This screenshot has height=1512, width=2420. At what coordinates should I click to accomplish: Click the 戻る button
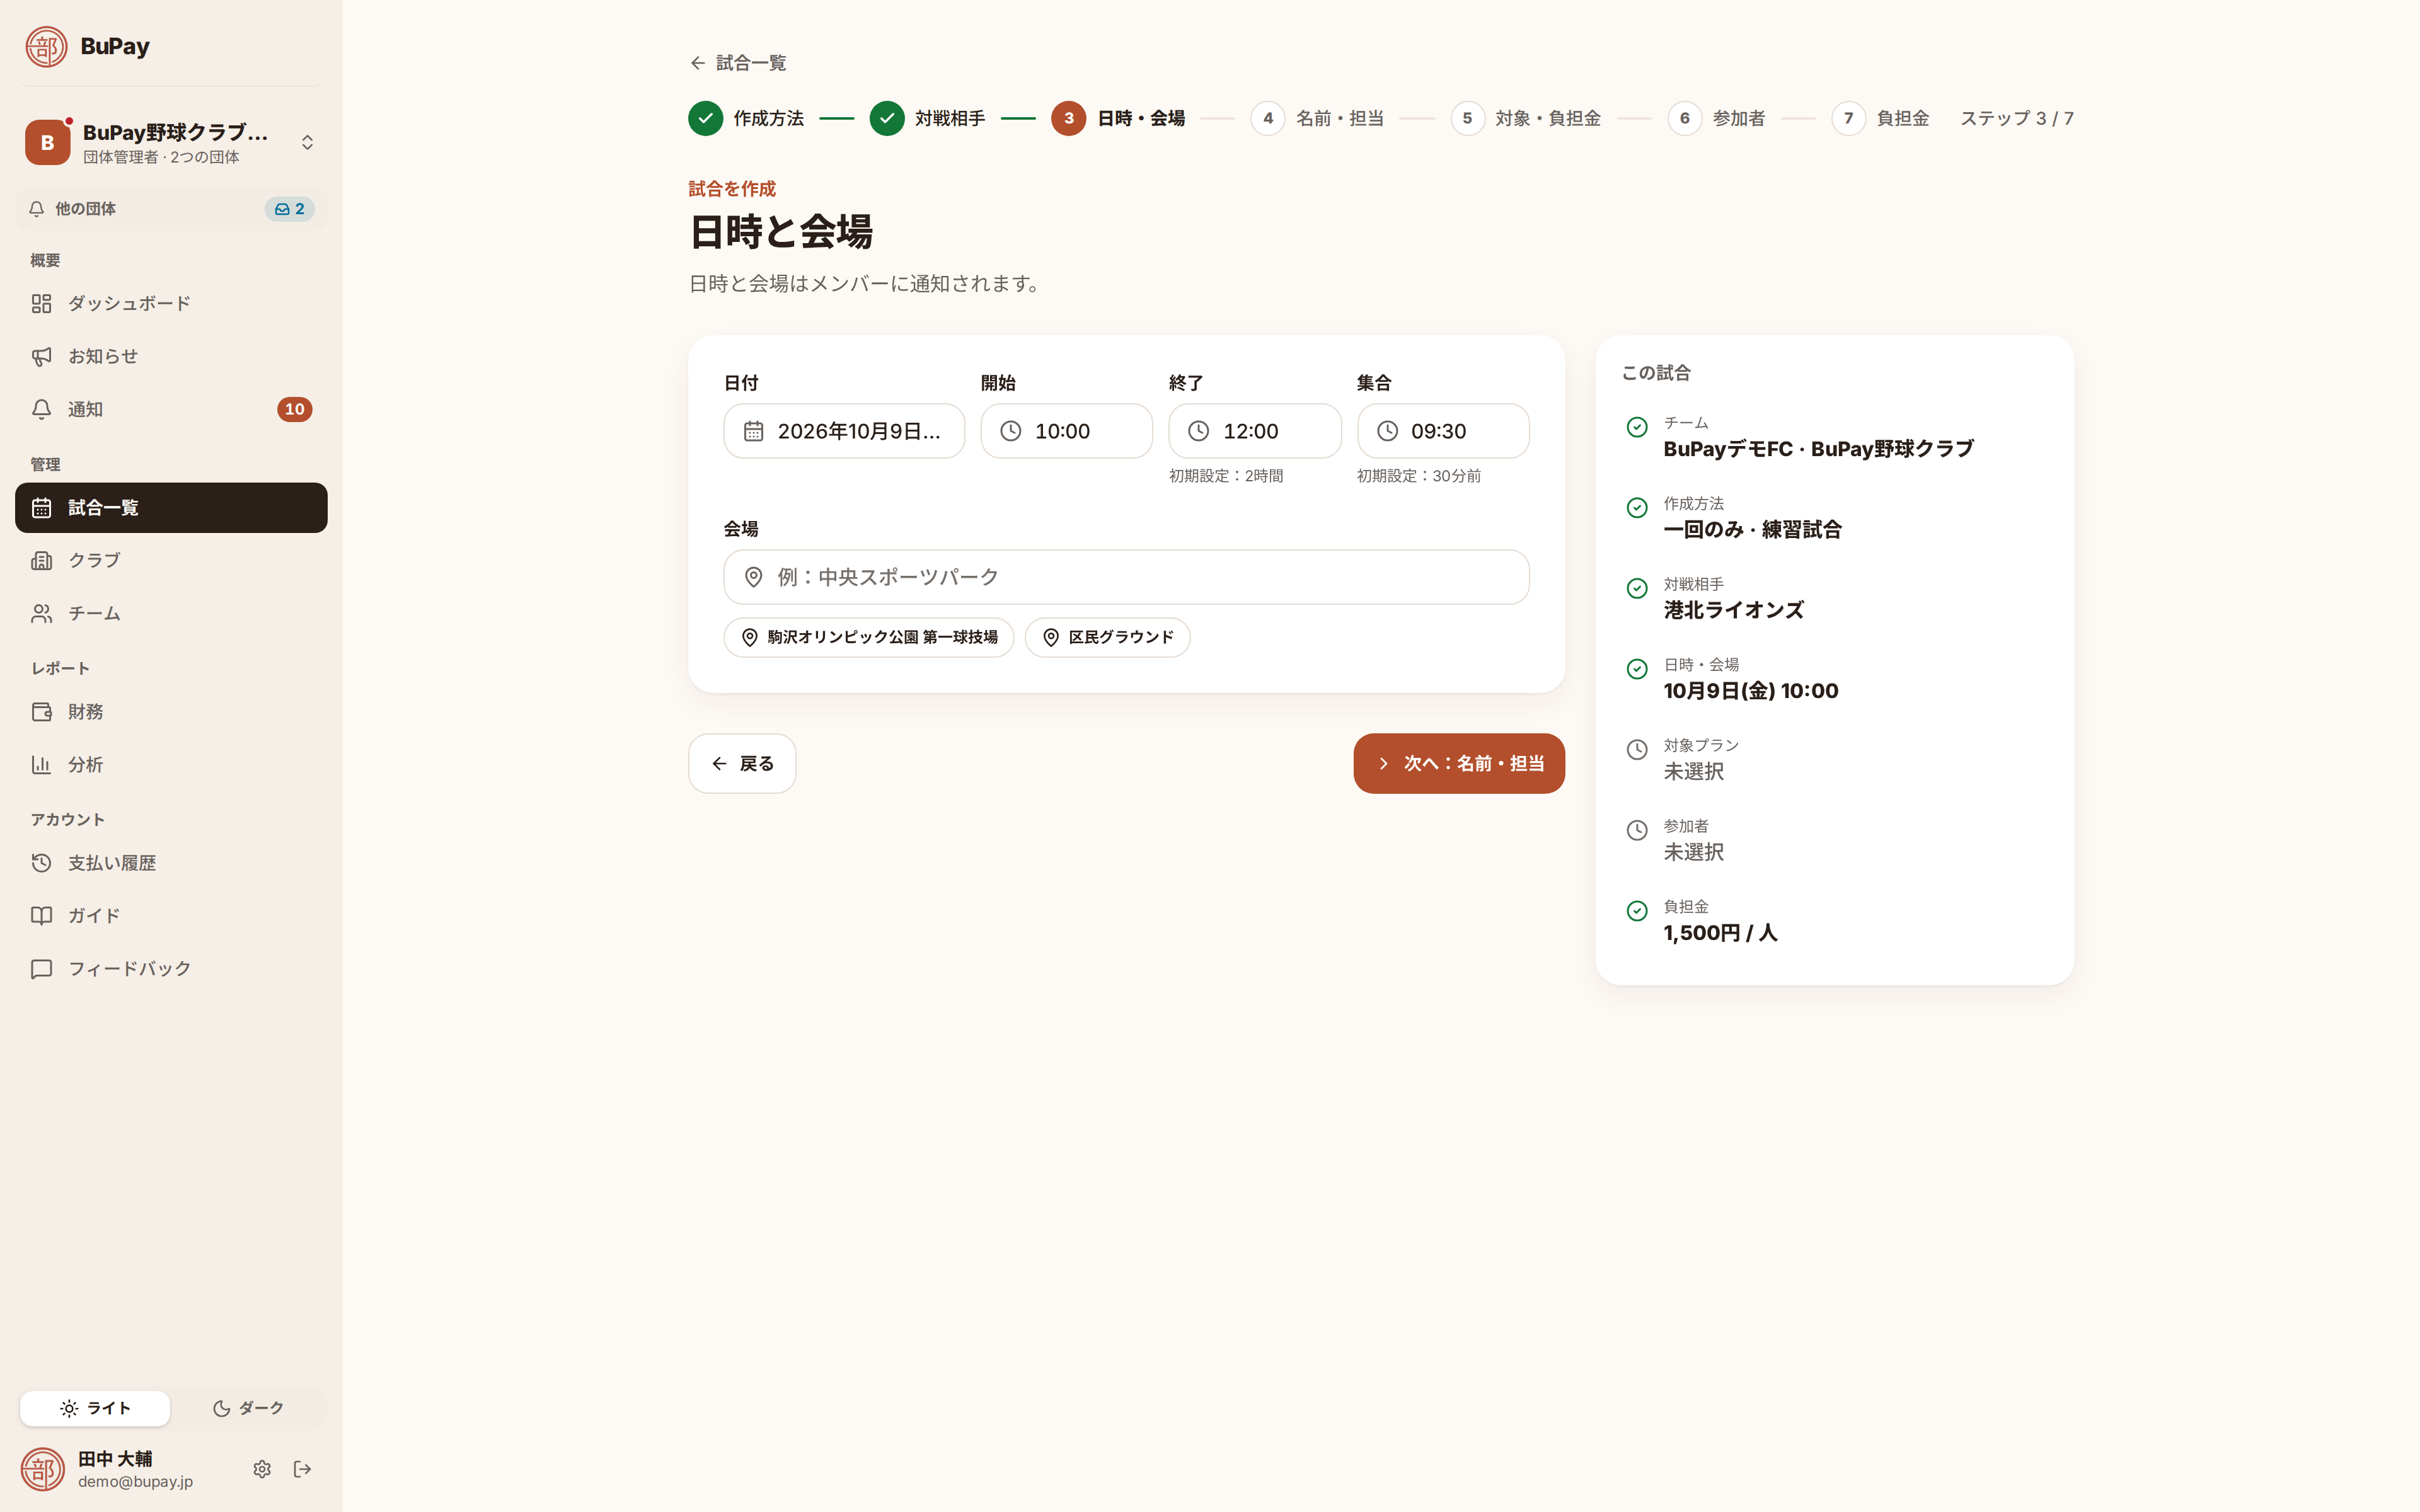pyautogui.click(x=742, y=763)
